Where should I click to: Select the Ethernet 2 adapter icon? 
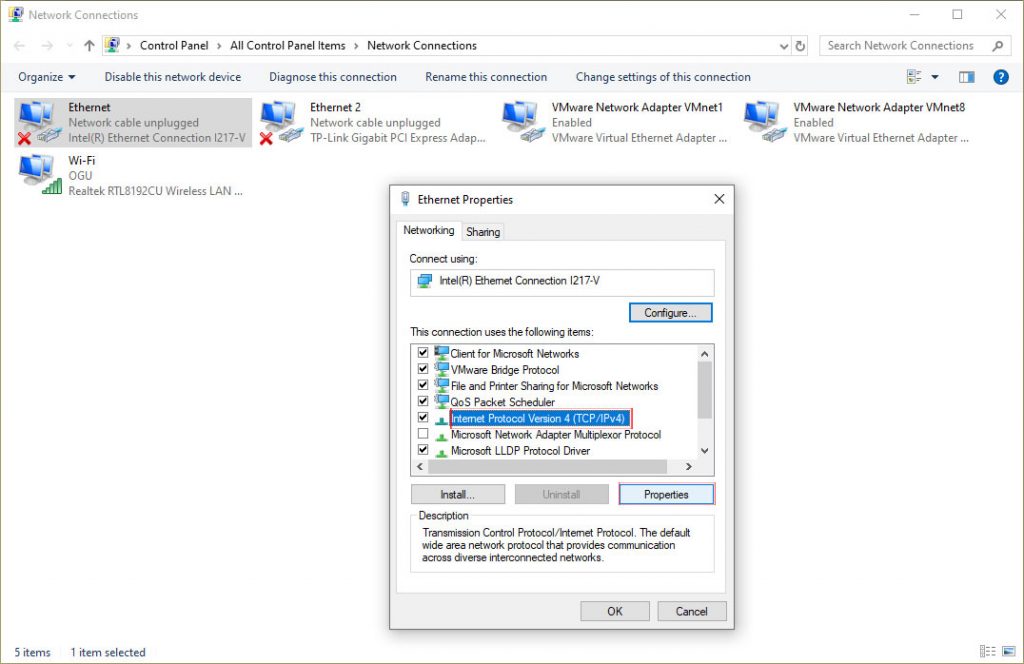281,122
